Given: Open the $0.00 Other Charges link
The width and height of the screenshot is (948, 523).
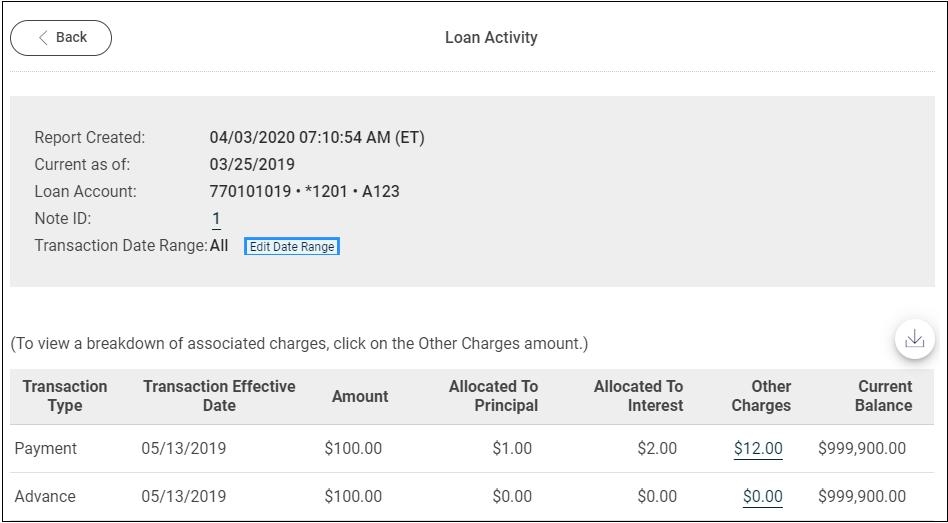Looking at the screenshot, I should click(762, 497).
